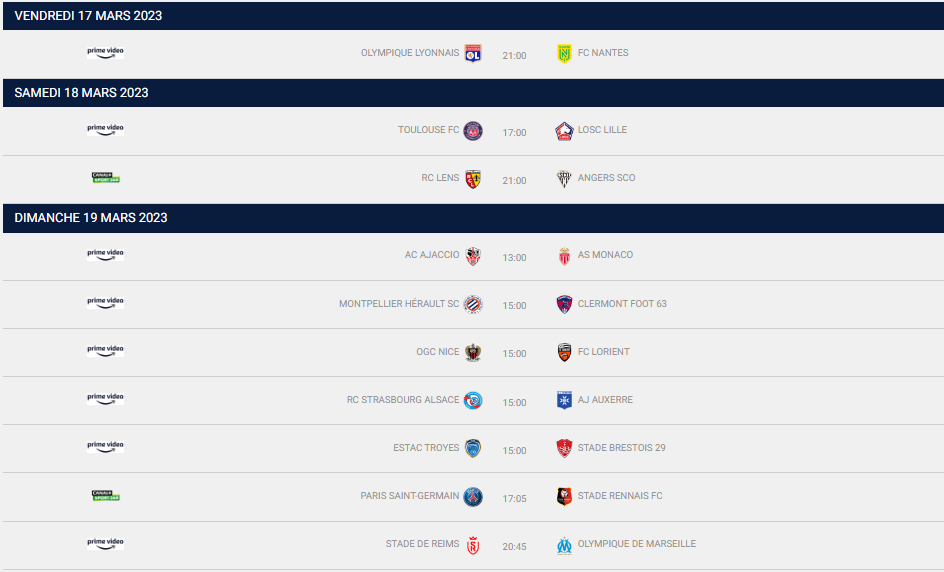This screenshot has height=572, width=944.
Task: Click the Olympique Lyonnais club crest
Action: [x=473, y=53]
